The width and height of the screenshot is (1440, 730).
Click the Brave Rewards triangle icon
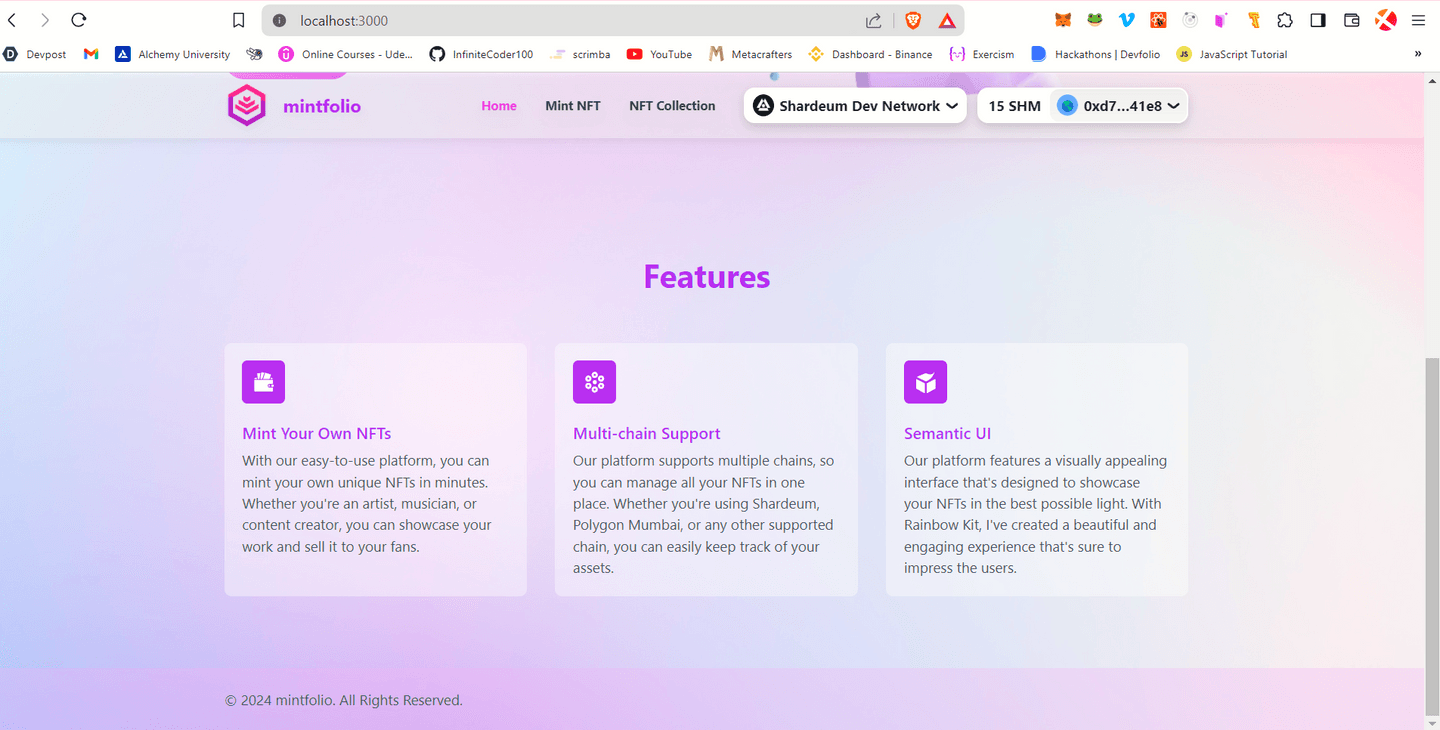pyautogui.click(x=947, y=20)
